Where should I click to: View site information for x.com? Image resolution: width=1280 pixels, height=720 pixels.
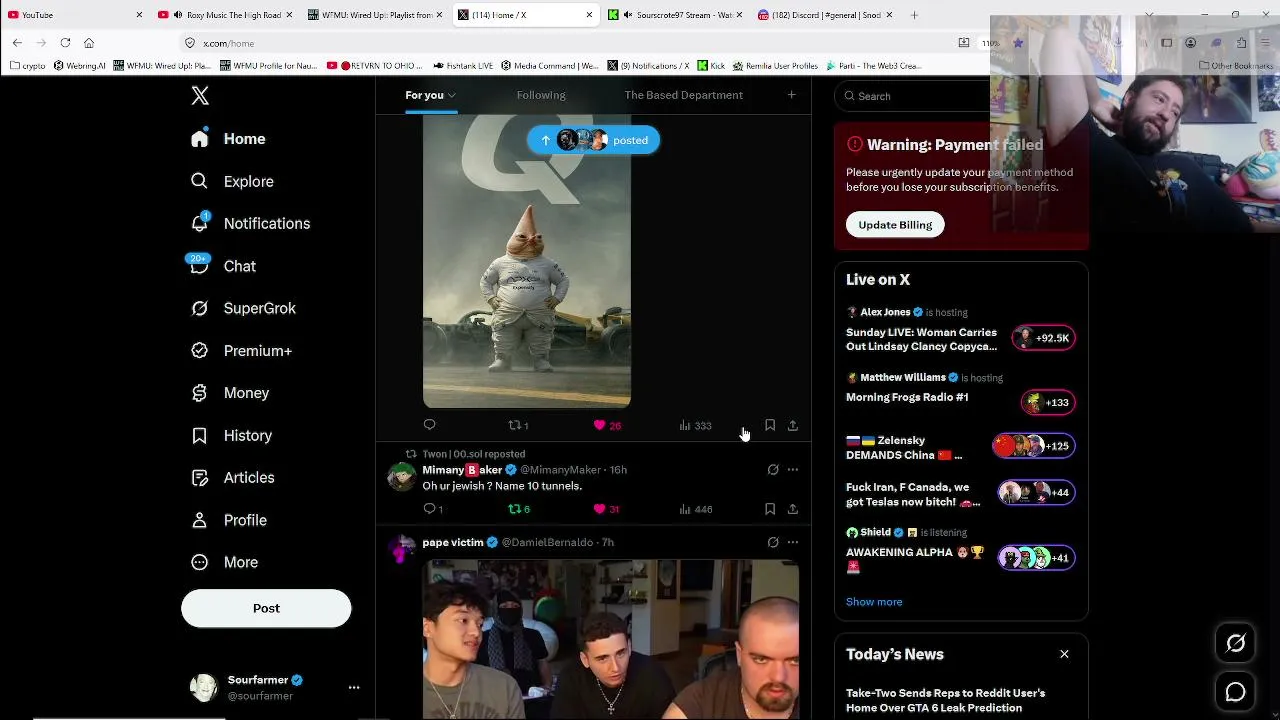[190, 43]
